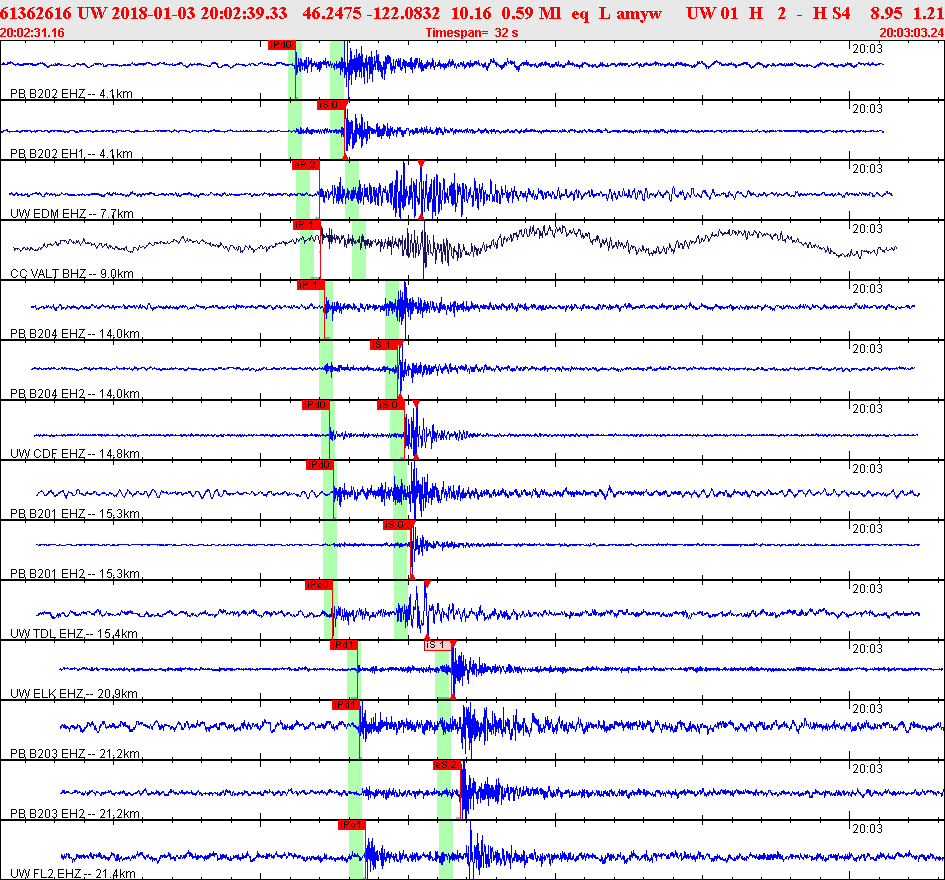
Task: Click the event ID 61362616 in header
Action: pyautogui.click(x=36, y=13)
